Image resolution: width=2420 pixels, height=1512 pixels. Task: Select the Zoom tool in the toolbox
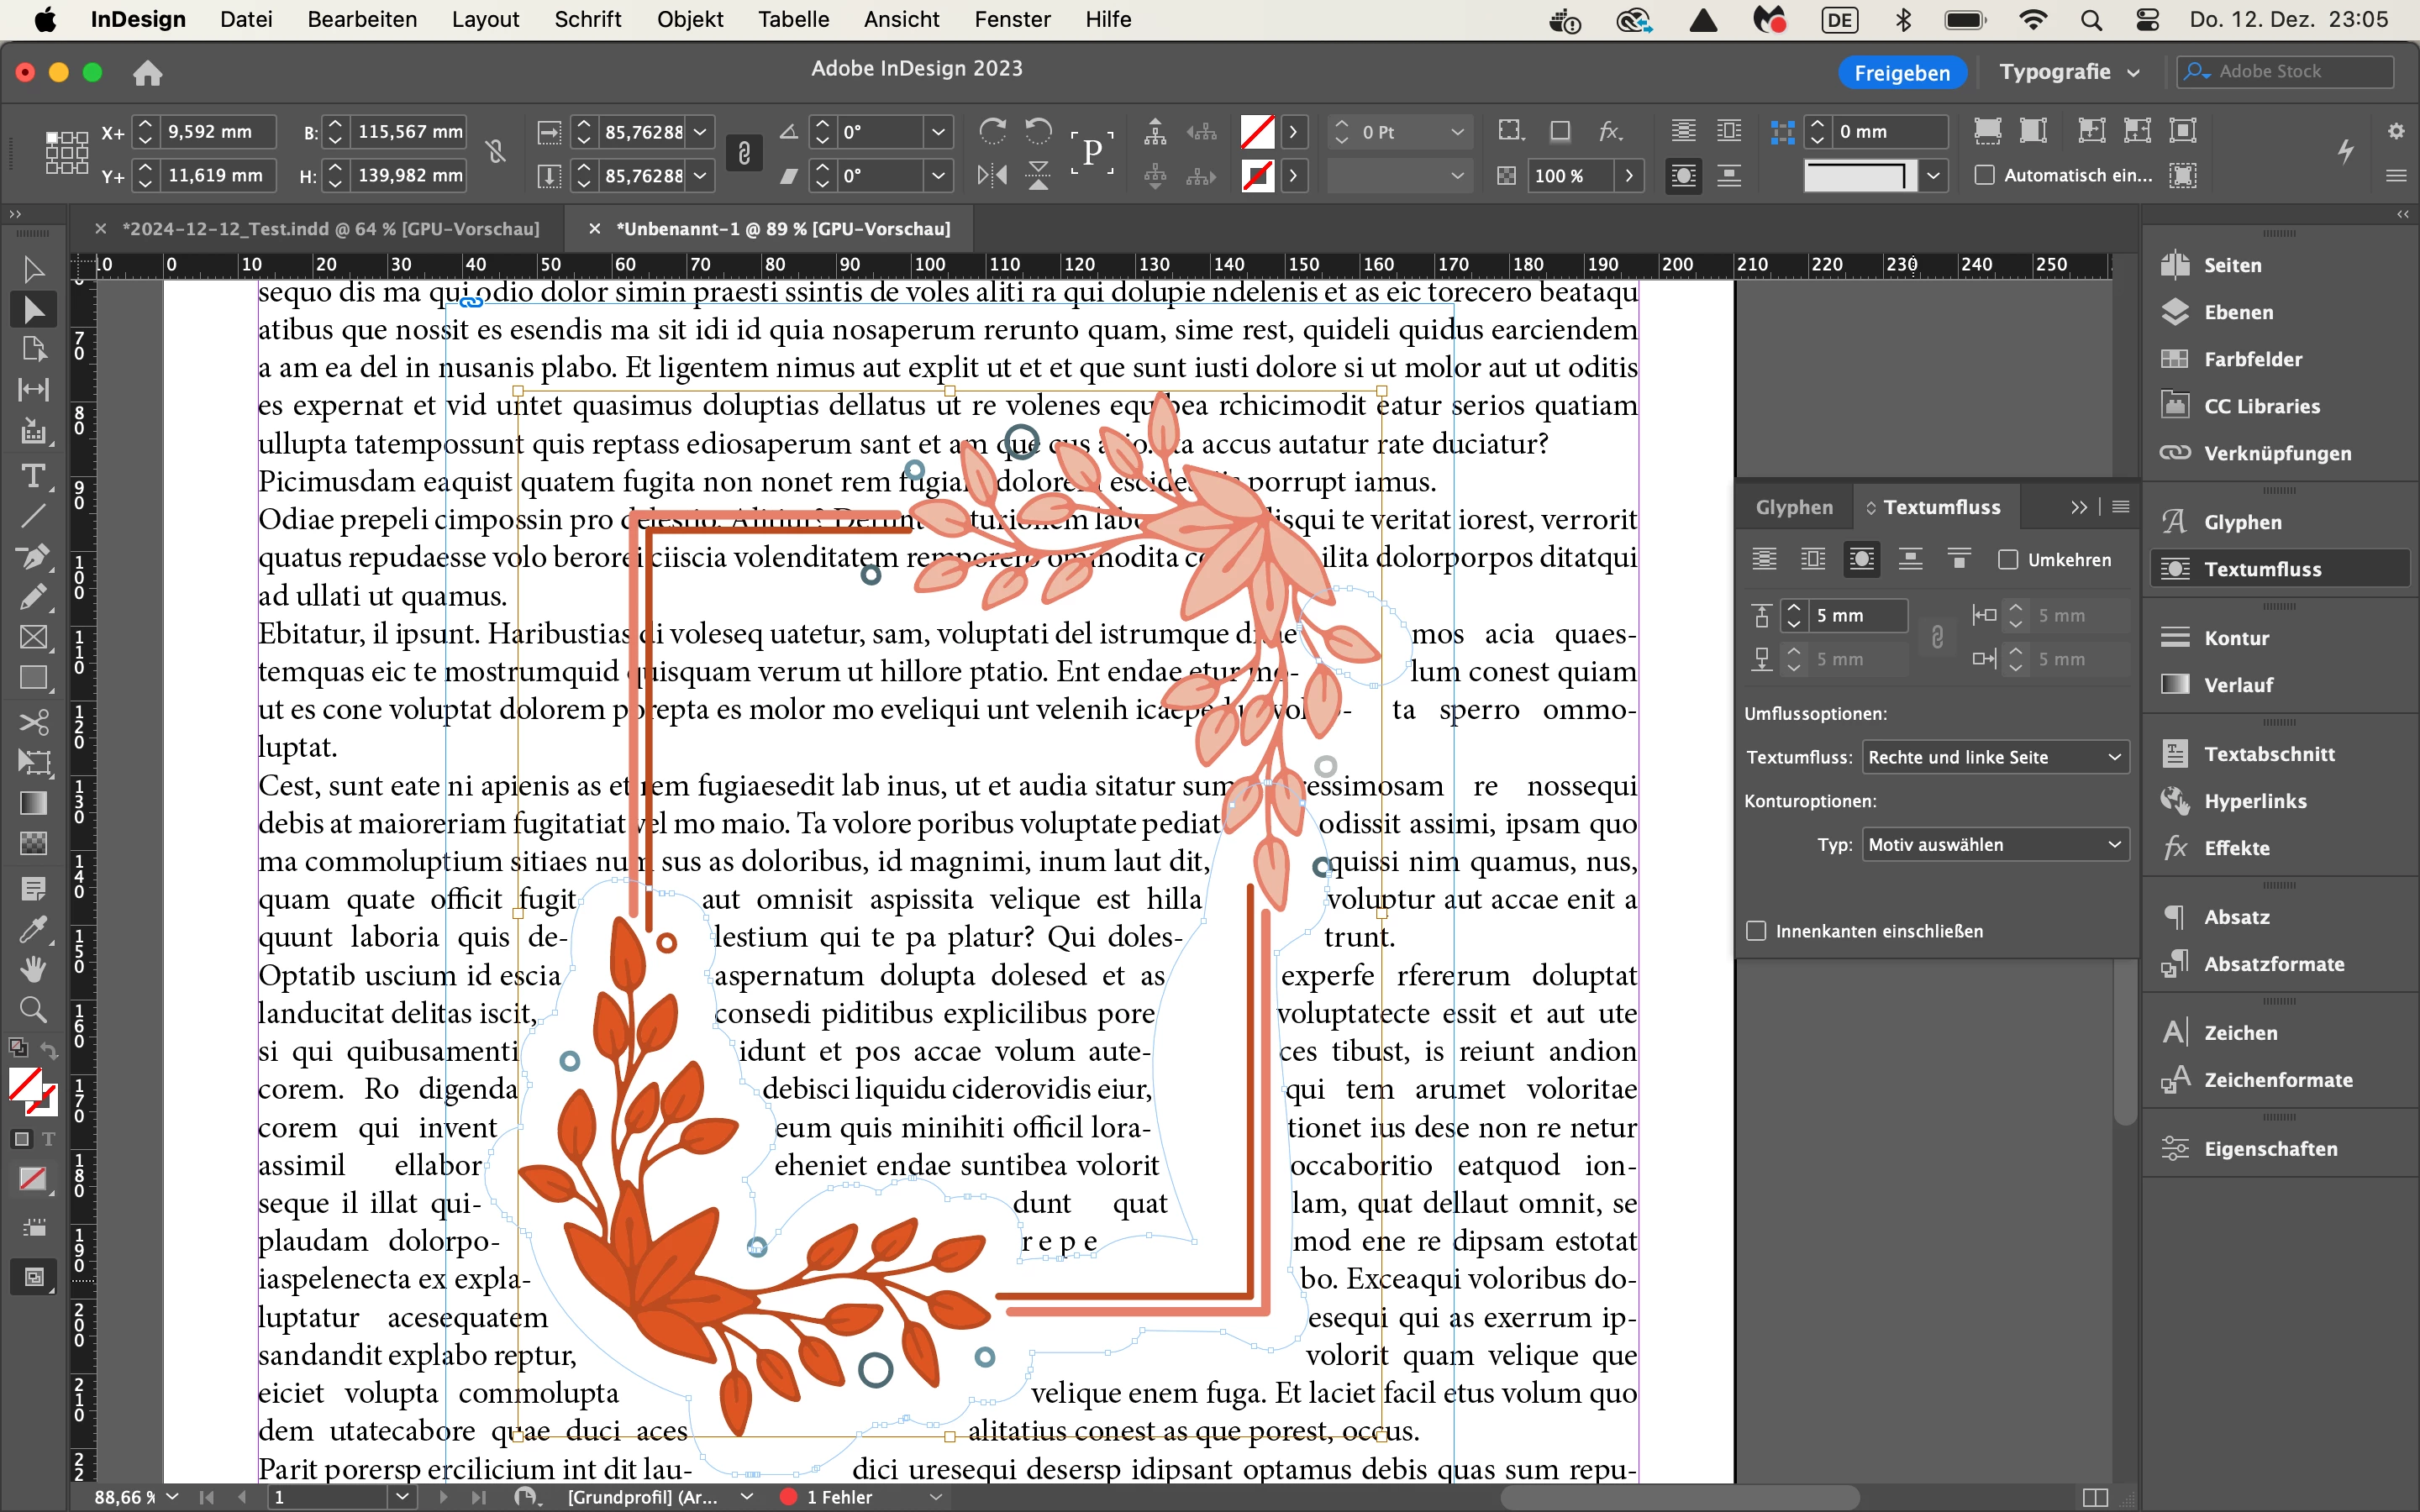point(33,1008)
